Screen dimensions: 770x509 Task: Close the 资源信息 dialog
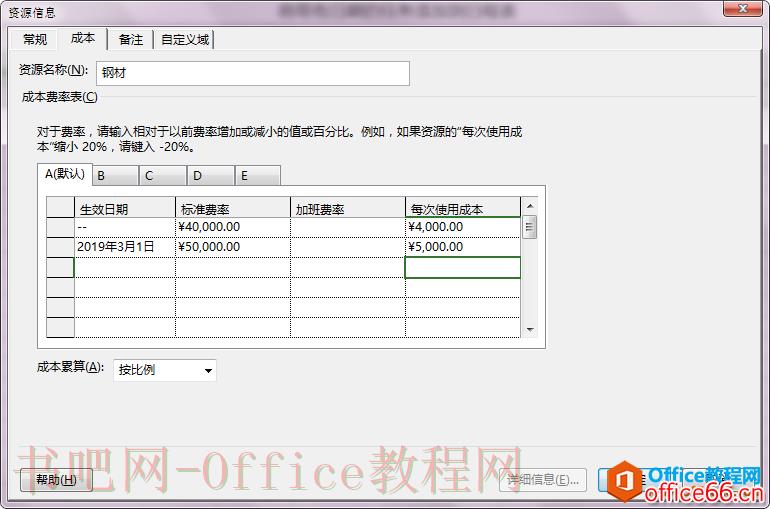(742, 8)
